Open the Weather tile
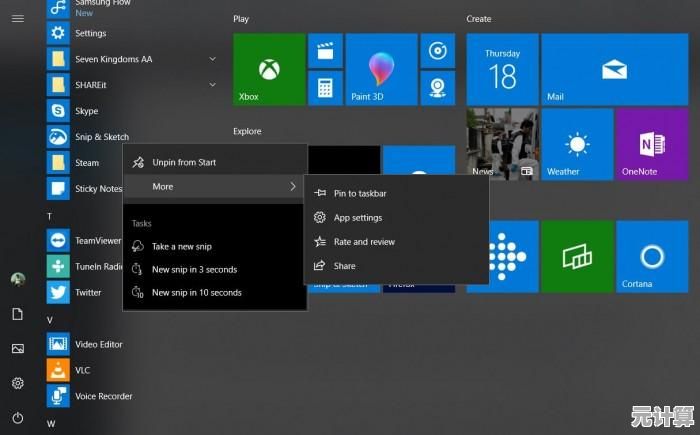 pos(577,144)
